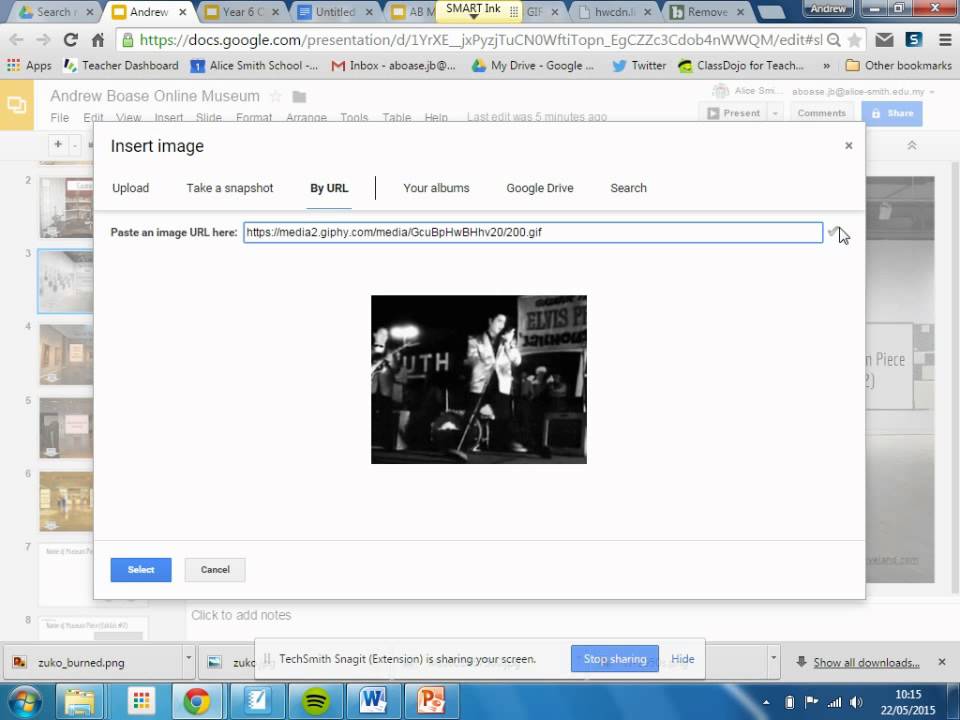The height and width of the screenshot is (720, 960).
Task: Open Spotify from the taskbar
Action: pos(315,702)
